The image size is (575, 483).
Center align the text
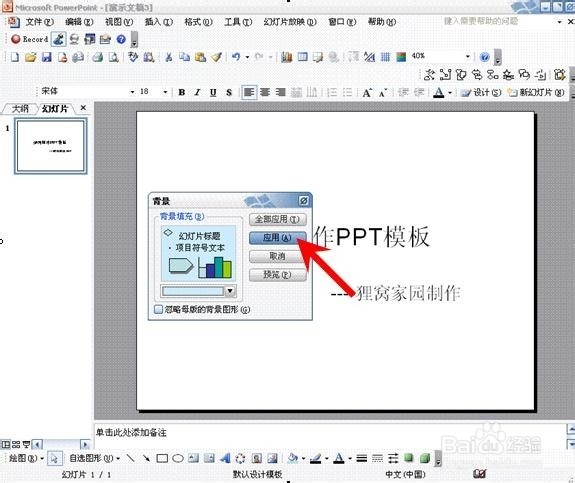coord(265,92)
